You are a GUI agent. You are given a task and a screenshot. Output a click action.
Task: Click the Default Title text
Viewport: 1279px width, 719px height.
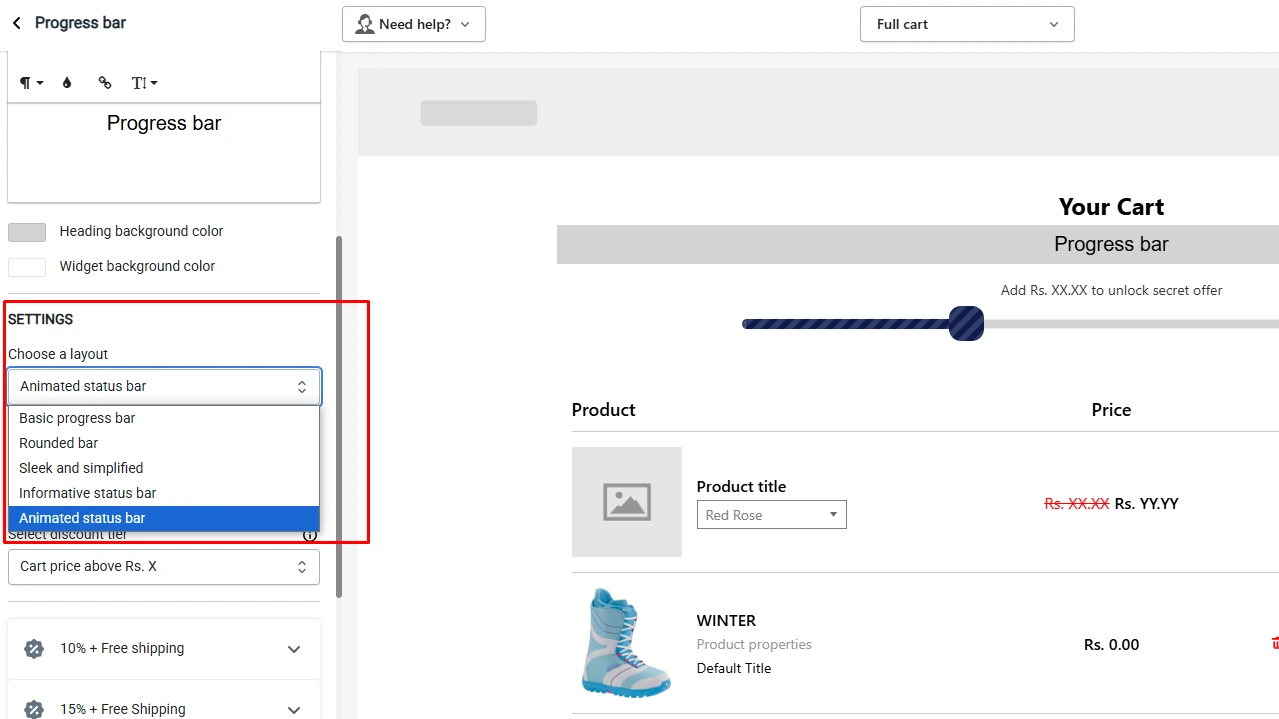click(x=734, y=668)
